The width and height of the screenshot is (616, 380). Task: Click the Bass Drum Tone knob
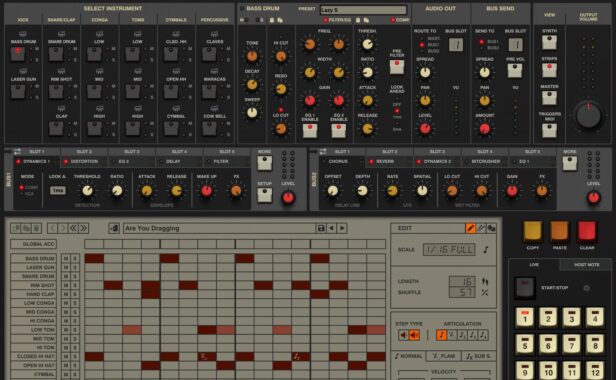(x=252, y=57)
